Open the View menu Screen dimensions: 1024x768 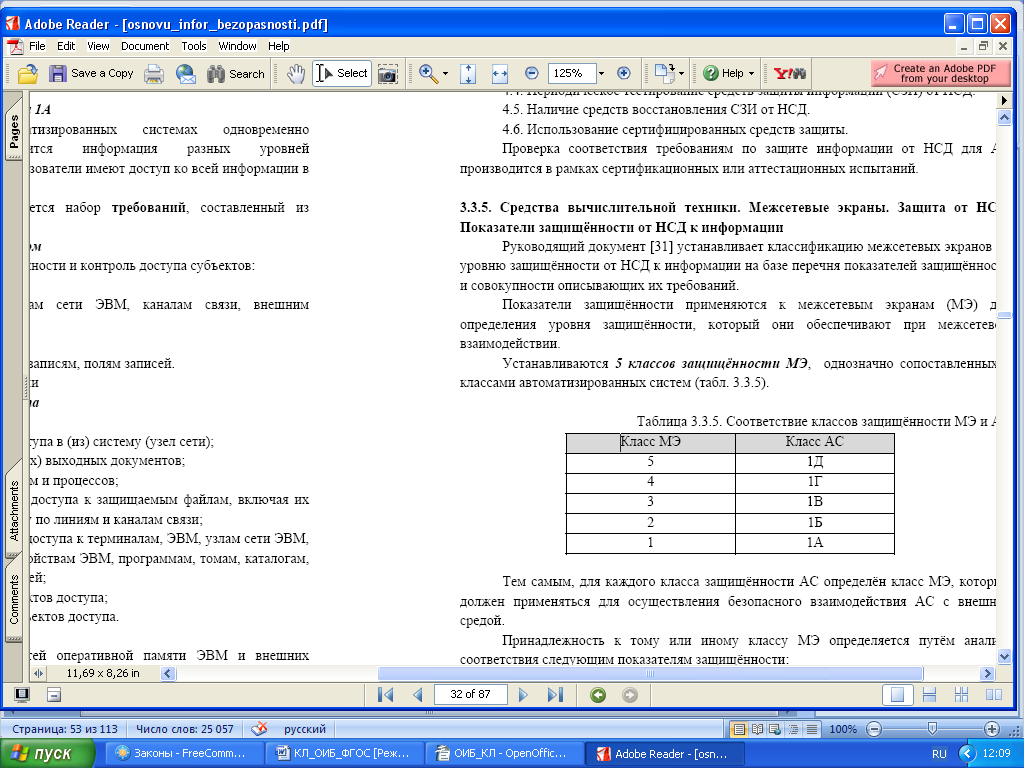(x=98, y=46)
